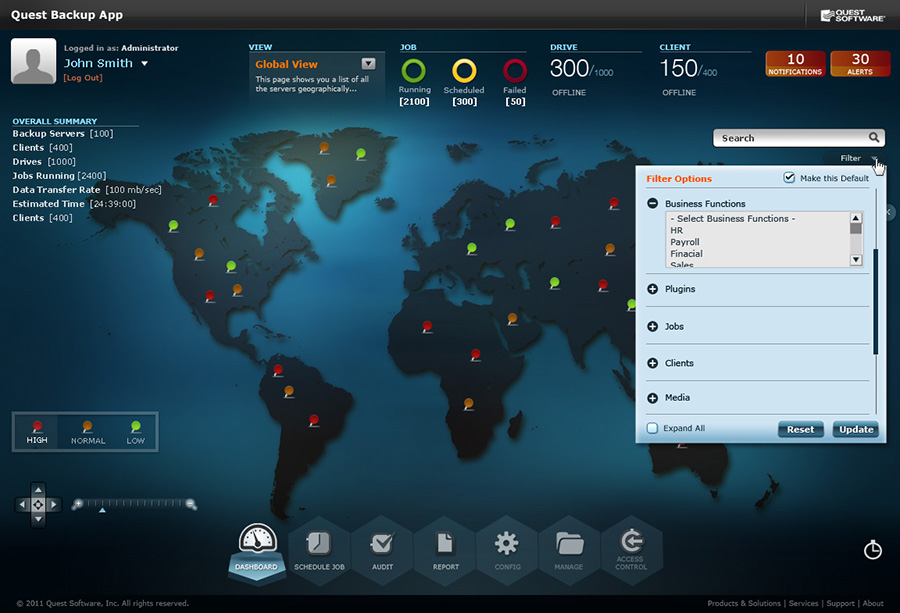This screenshot has height=613, width=900.
Task: Click the Quest Software logo
Action: (x=852, y=15)
